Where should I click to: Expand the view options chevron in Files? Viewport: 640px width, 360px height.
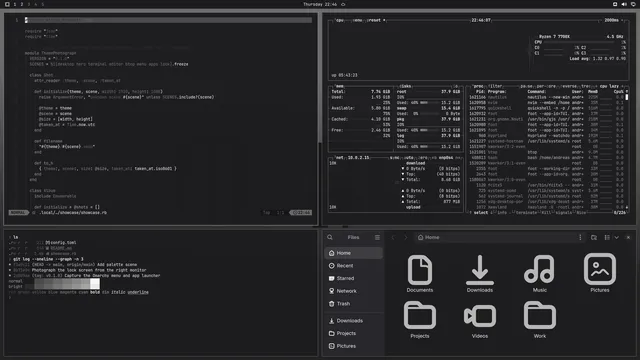pos(616,237)
